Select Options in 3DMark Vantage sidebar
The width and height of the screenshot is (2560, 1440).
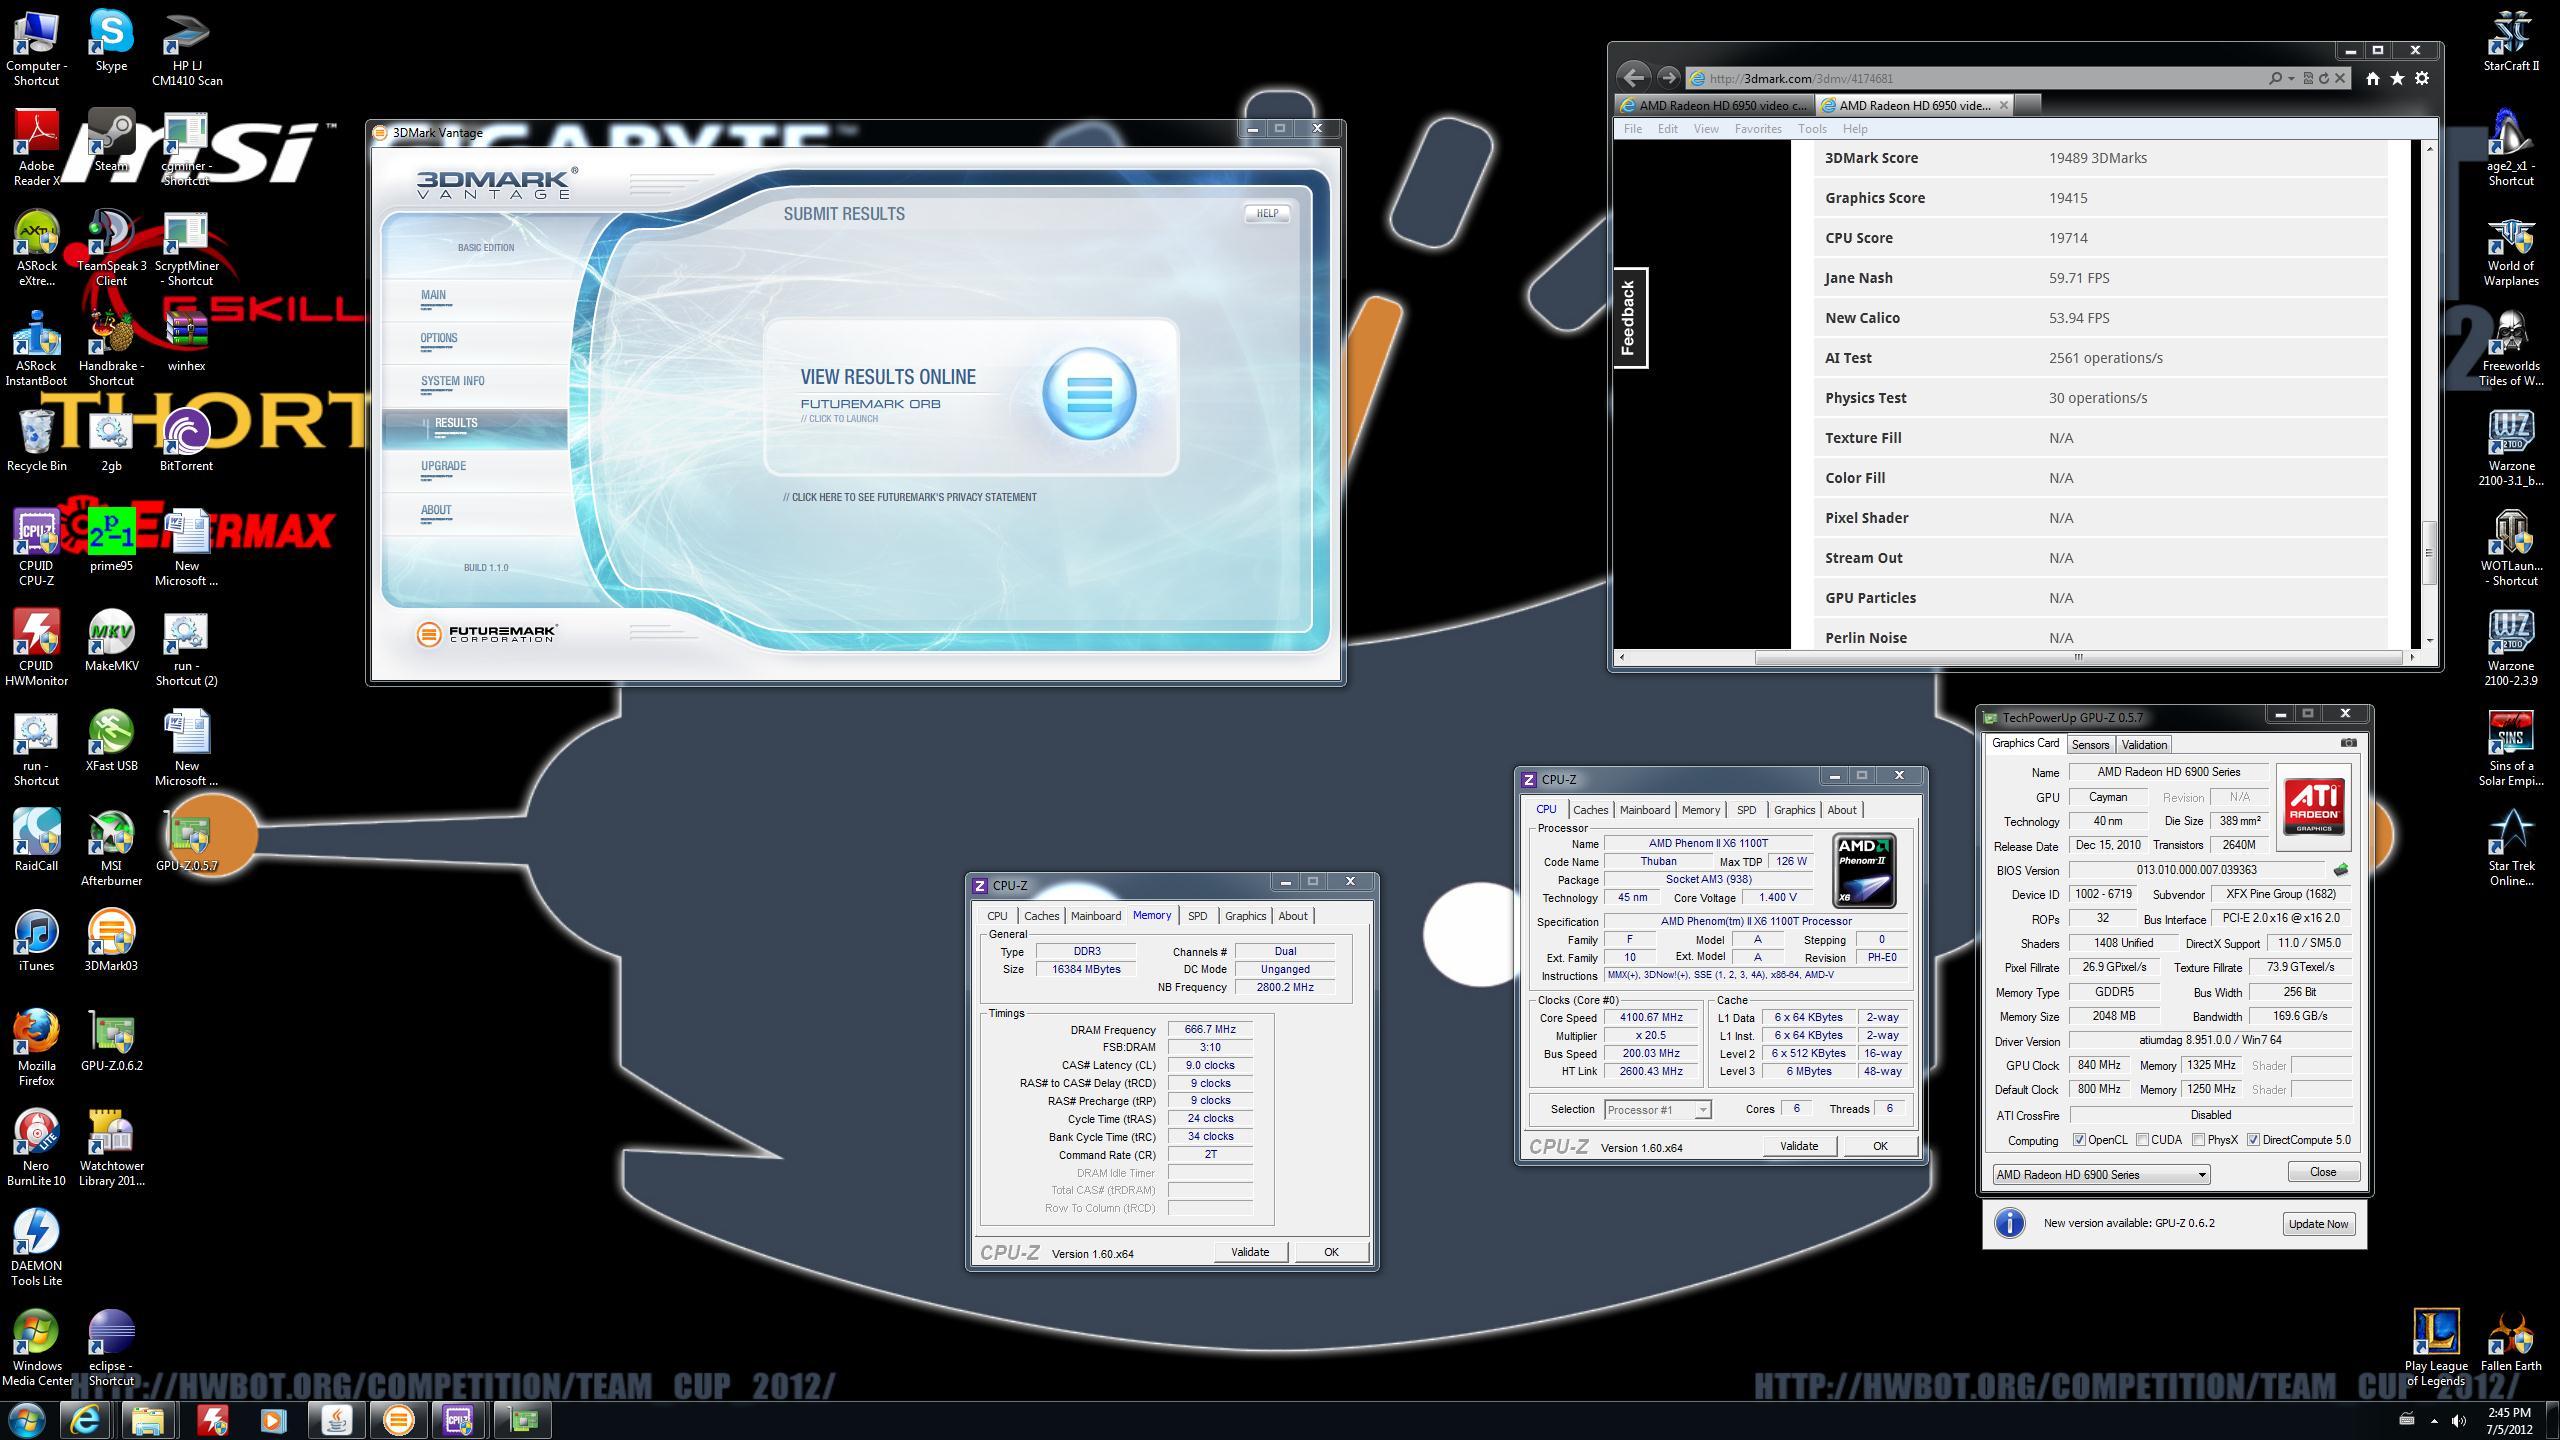point(438,338)
